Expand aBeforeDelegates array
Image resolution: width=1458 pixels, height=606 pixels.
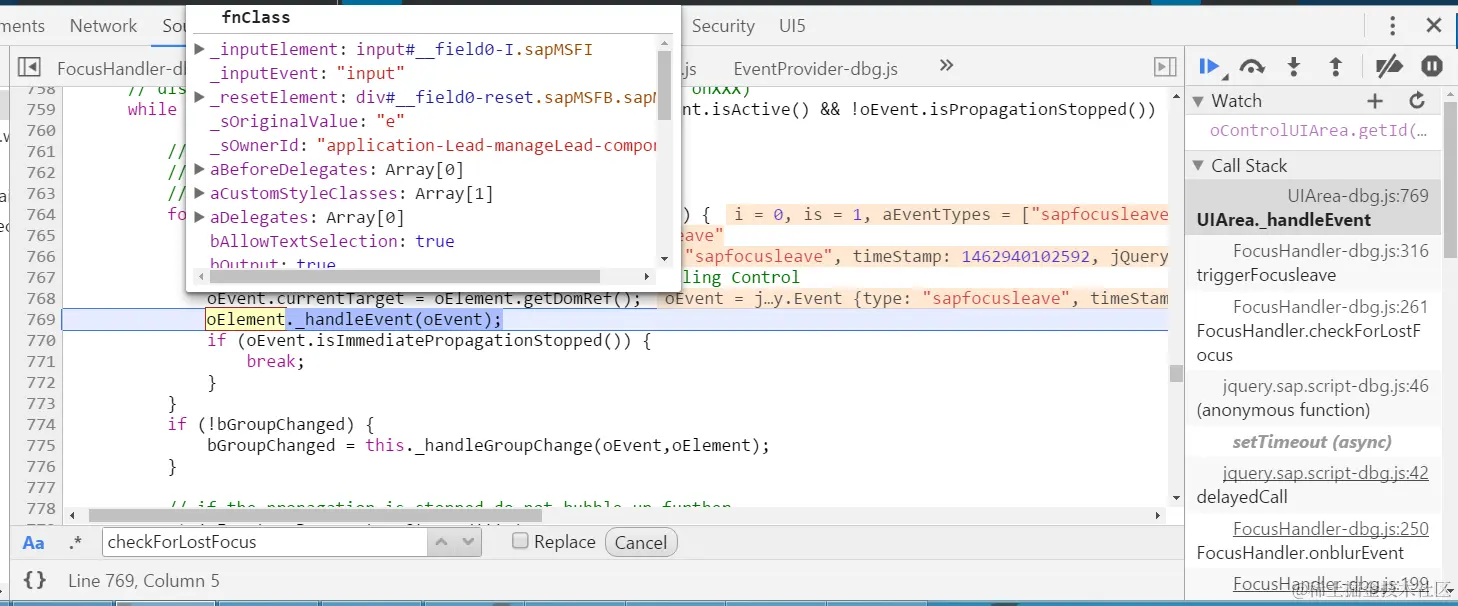(199, 169)
